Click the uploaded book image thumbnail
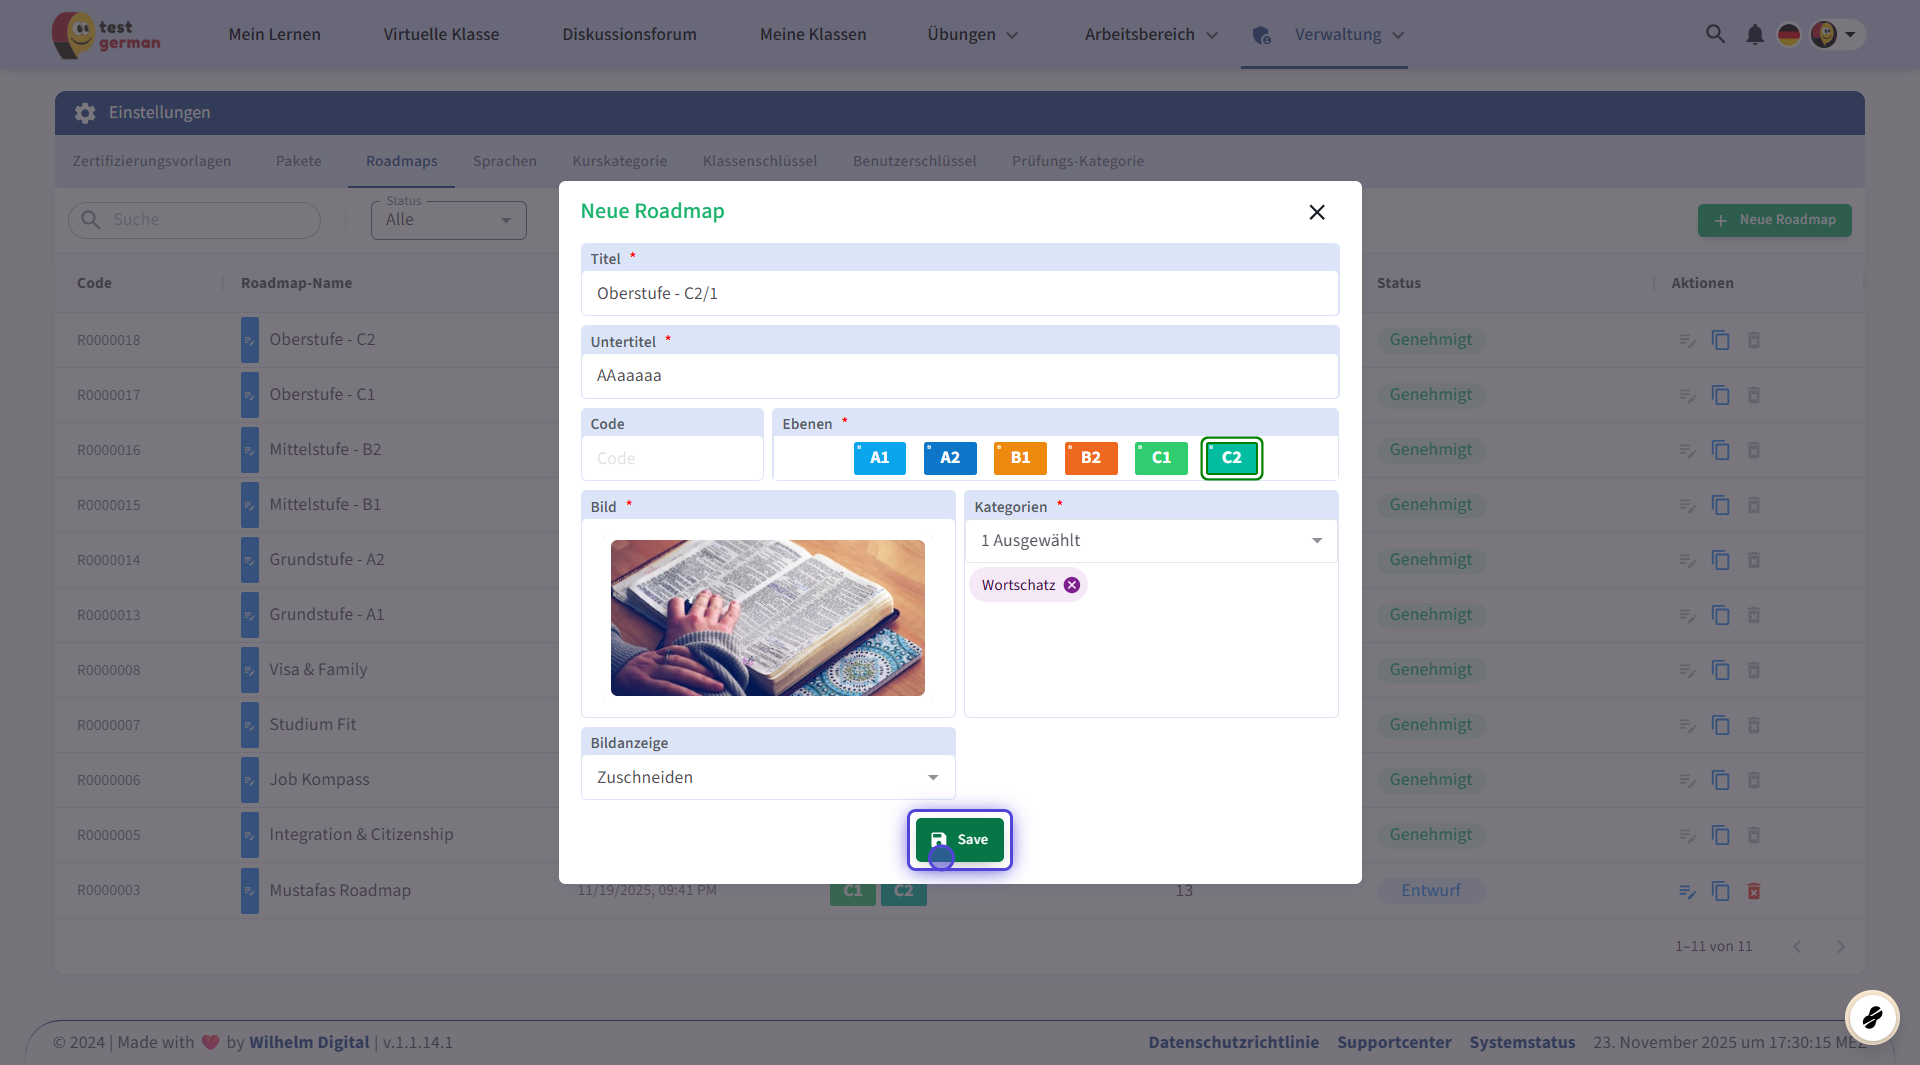 767,618
